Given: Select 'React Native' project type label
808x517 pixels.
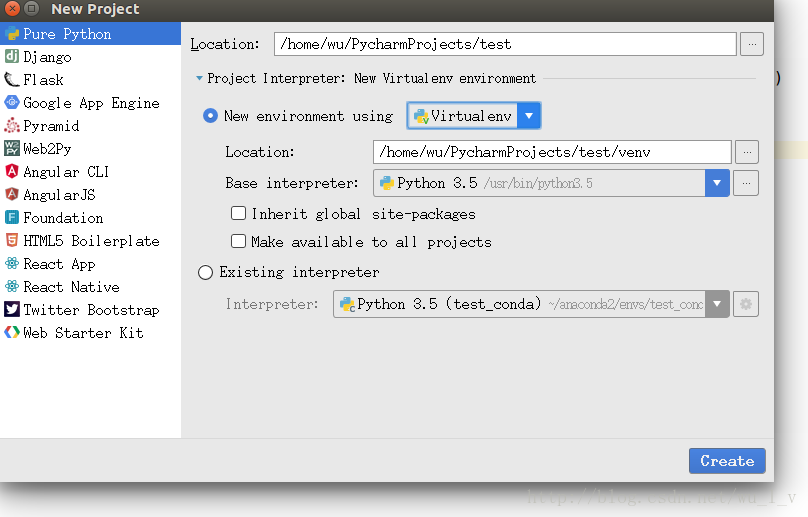Looking at the screenshot, I should (71, 287).
